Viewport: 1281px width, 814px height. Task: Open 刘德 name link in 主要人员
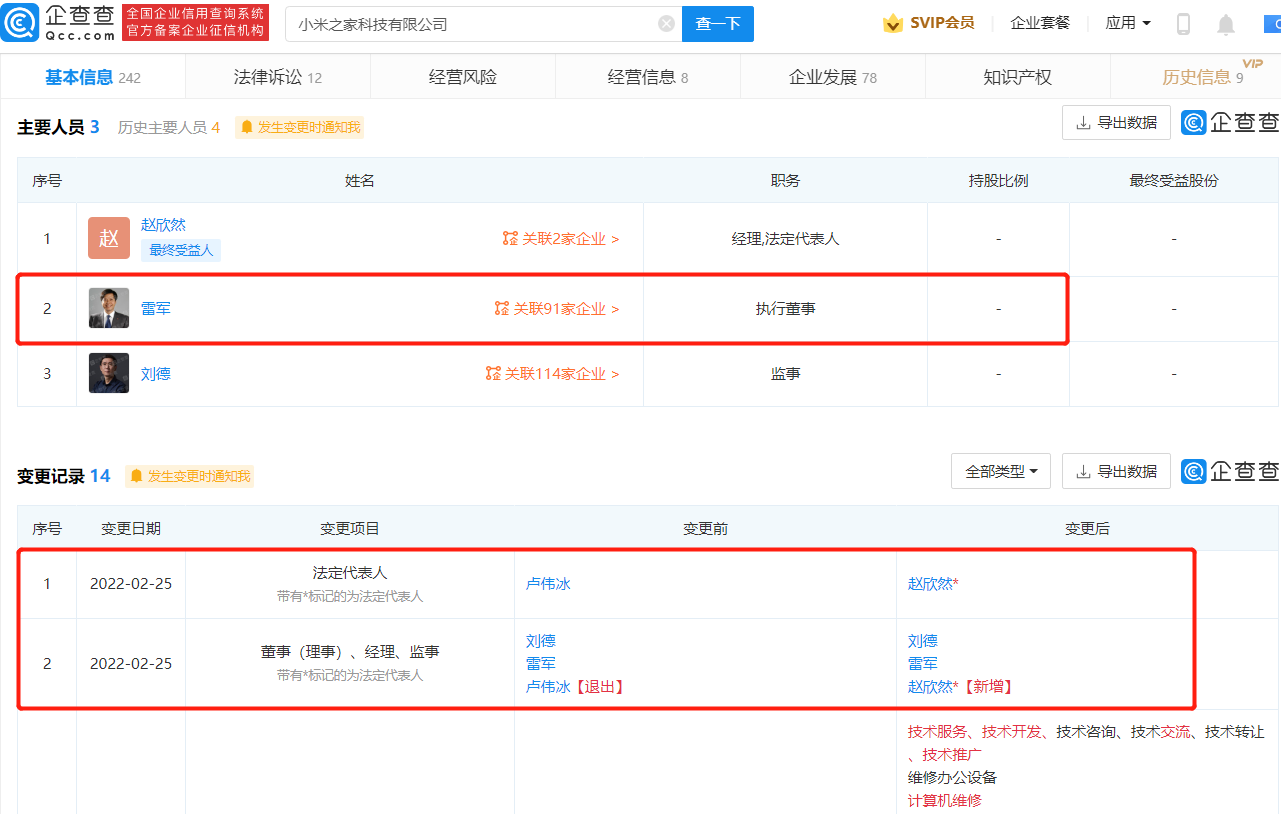pyautogui.click(x=156, y=374)
